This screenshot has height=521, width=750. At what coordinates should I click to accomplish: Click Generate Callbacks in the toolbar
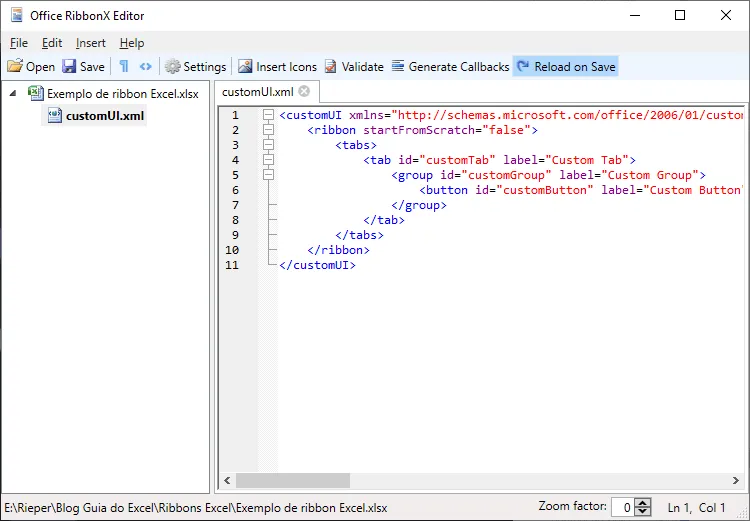point(450,67)
